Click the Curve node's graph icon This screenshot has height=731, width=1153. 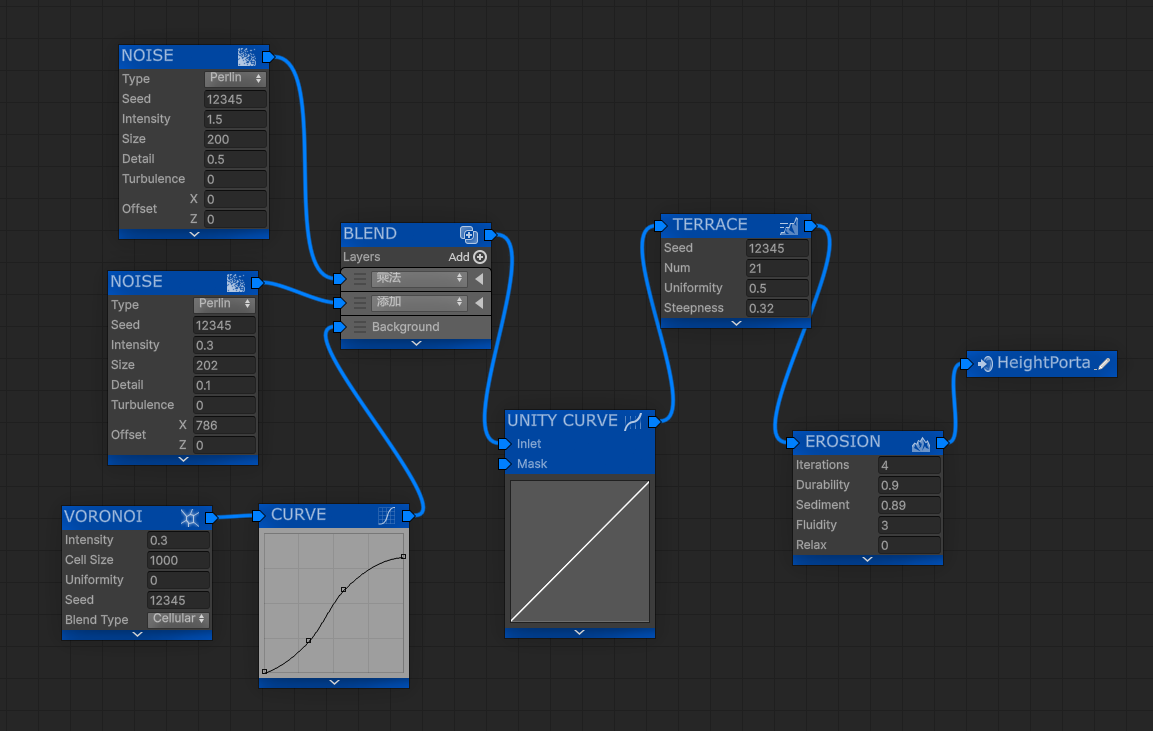(x=387, y=516)
